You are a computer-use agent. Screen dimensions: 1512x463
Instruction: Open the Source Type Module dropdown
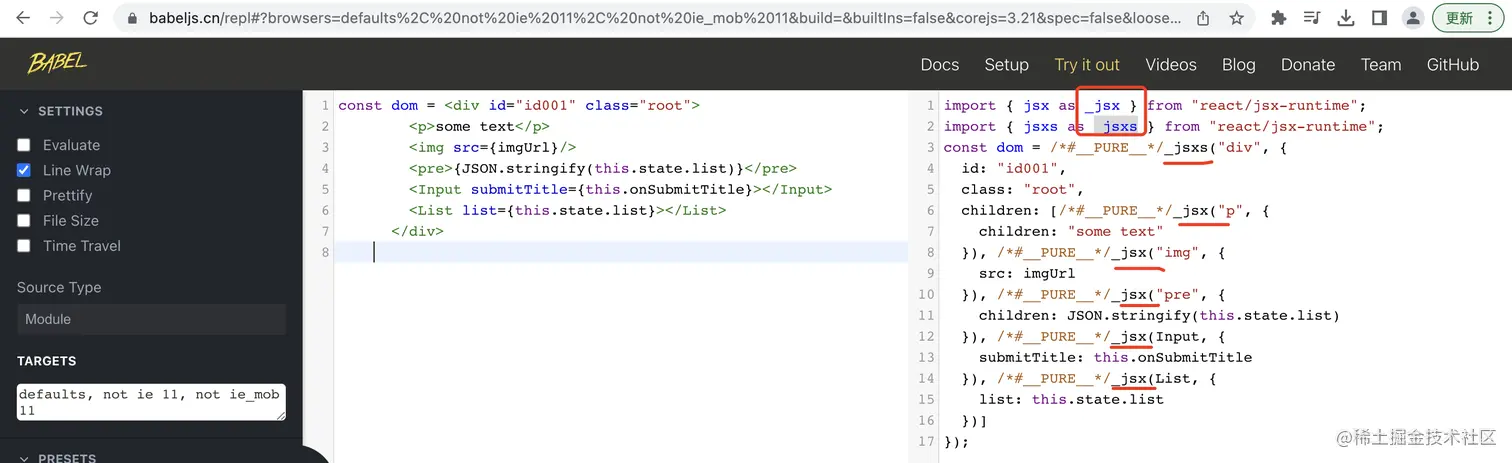151,319
